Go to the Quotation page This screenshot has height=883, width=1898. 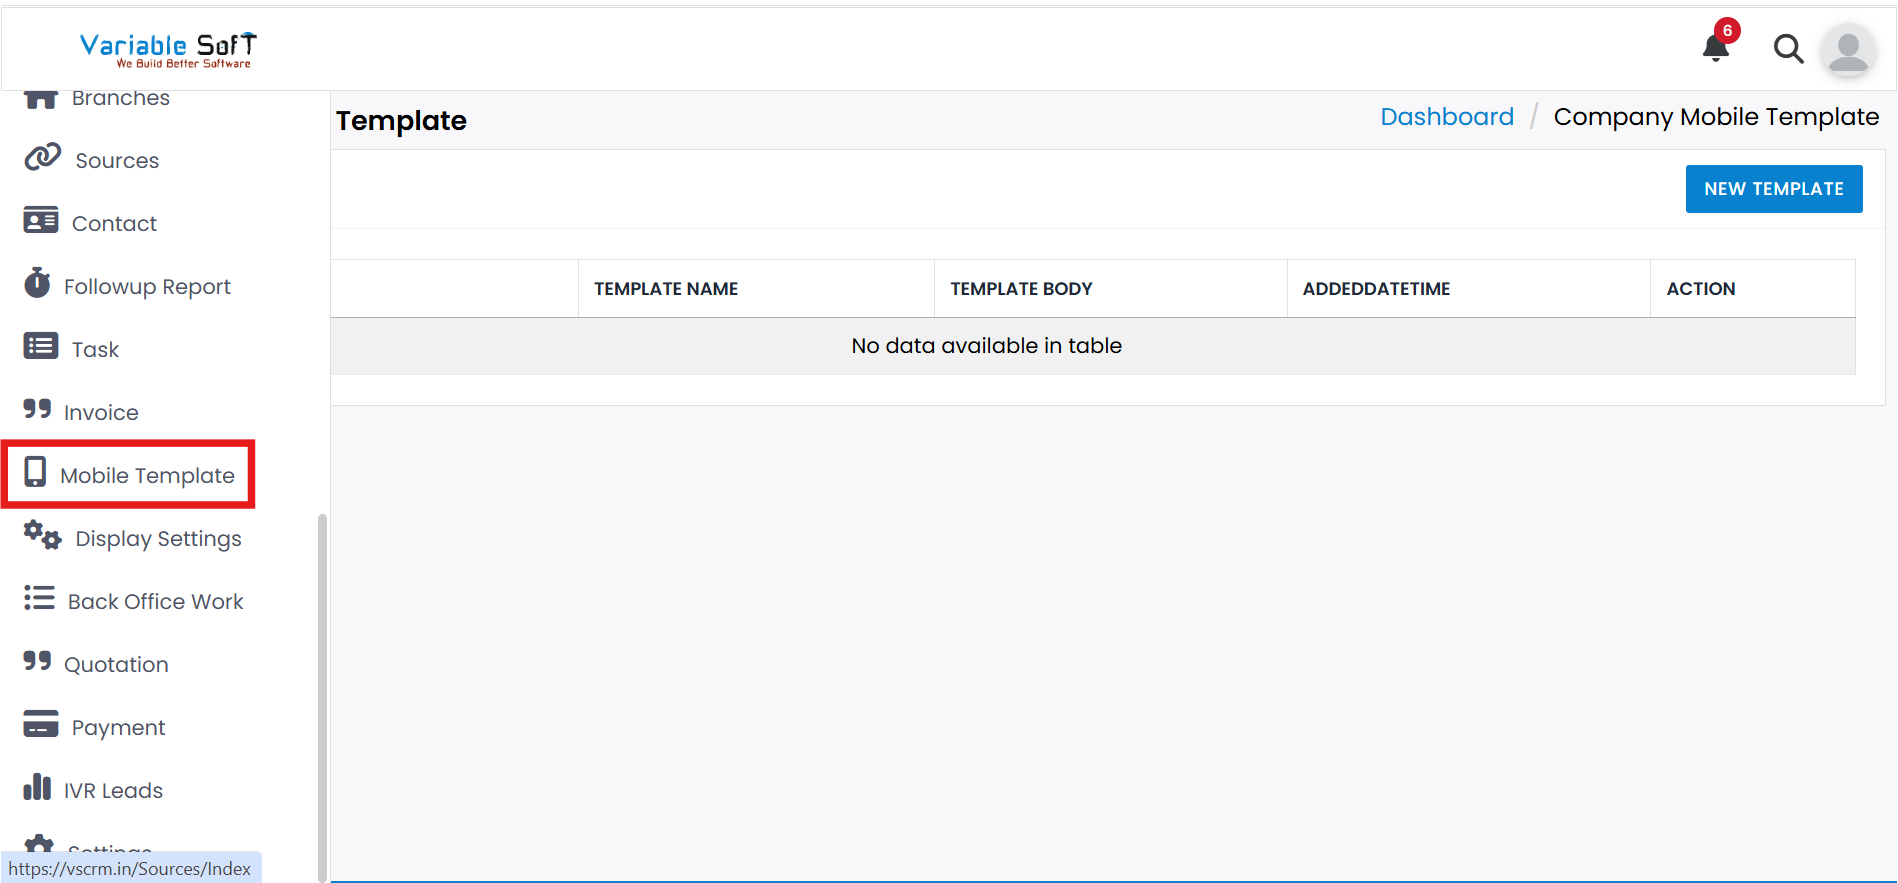pos(116,664)
